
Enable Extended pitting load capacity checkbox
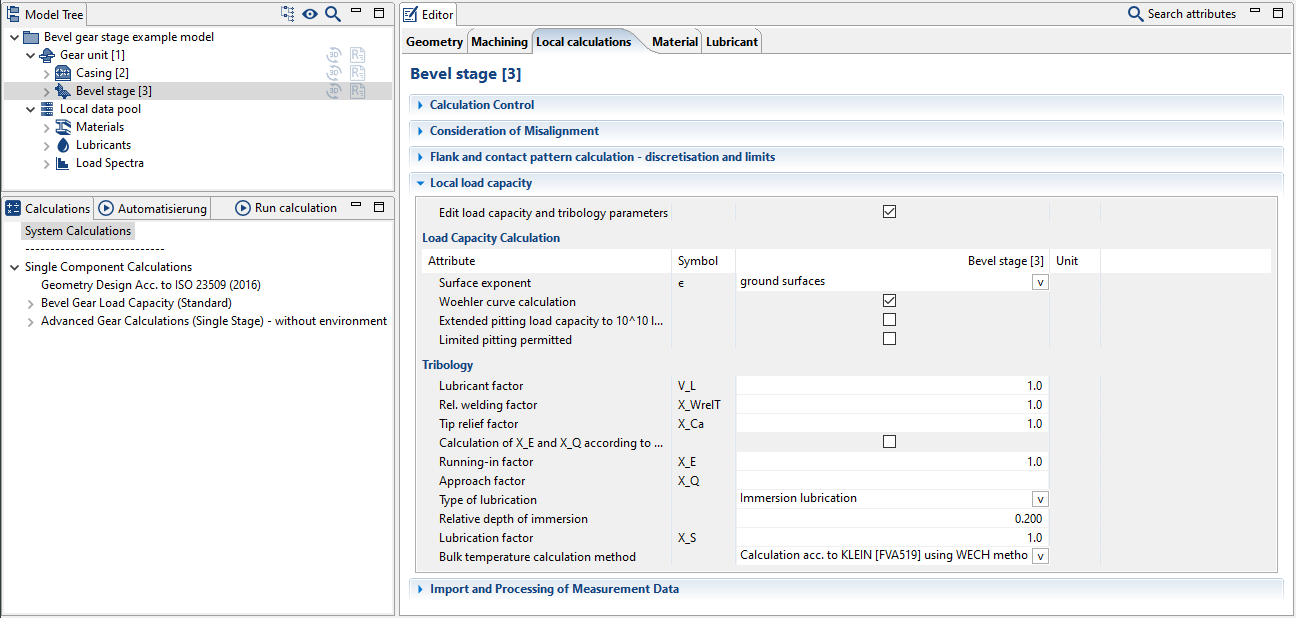pyautogui.click(x=889, y=319)
